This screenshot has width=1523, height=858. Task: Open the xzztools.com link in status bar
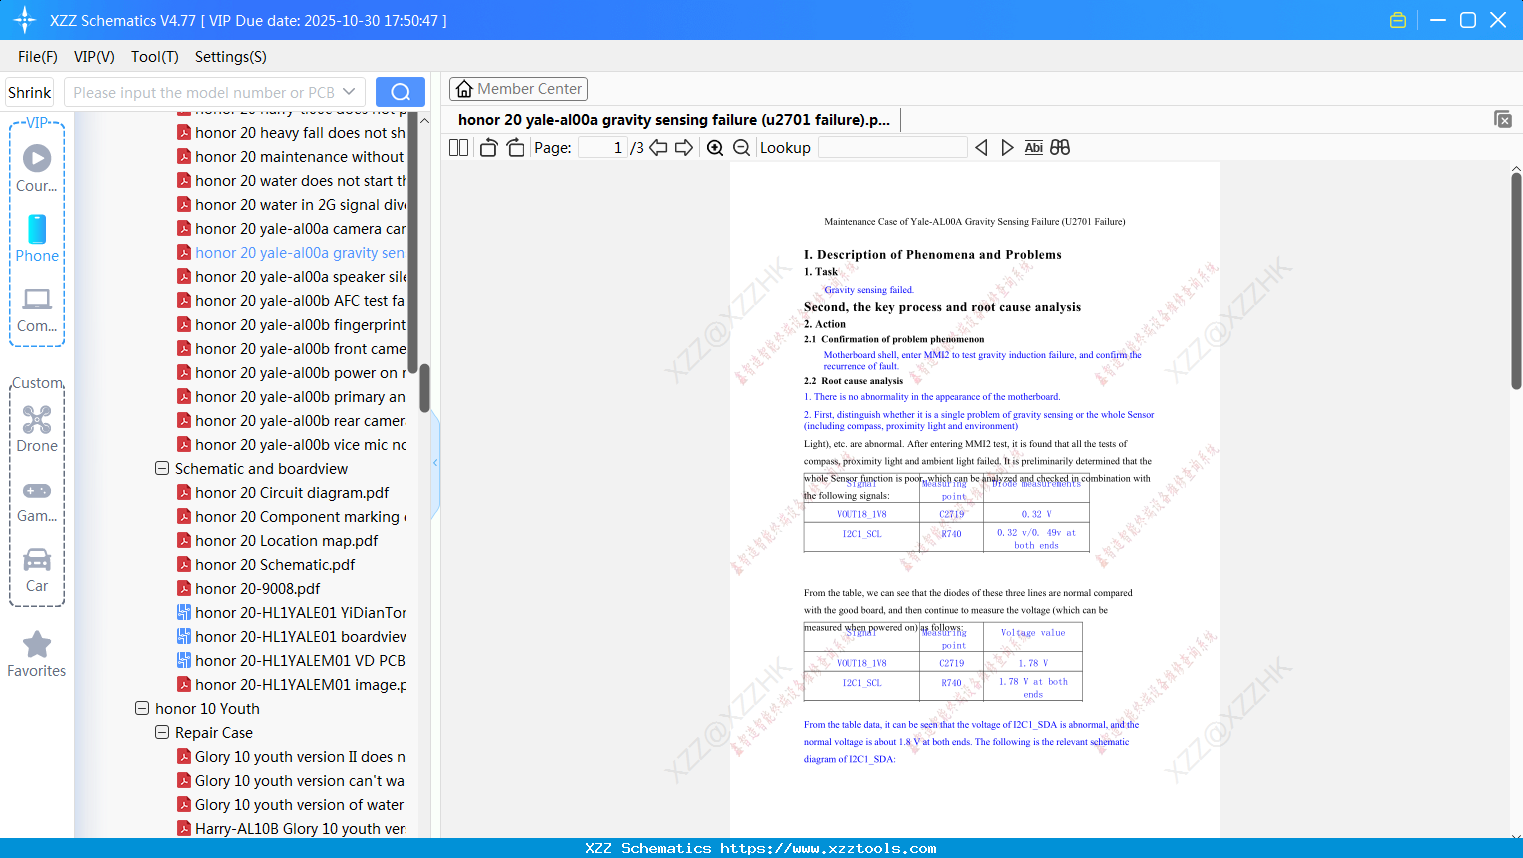point(828,848)
